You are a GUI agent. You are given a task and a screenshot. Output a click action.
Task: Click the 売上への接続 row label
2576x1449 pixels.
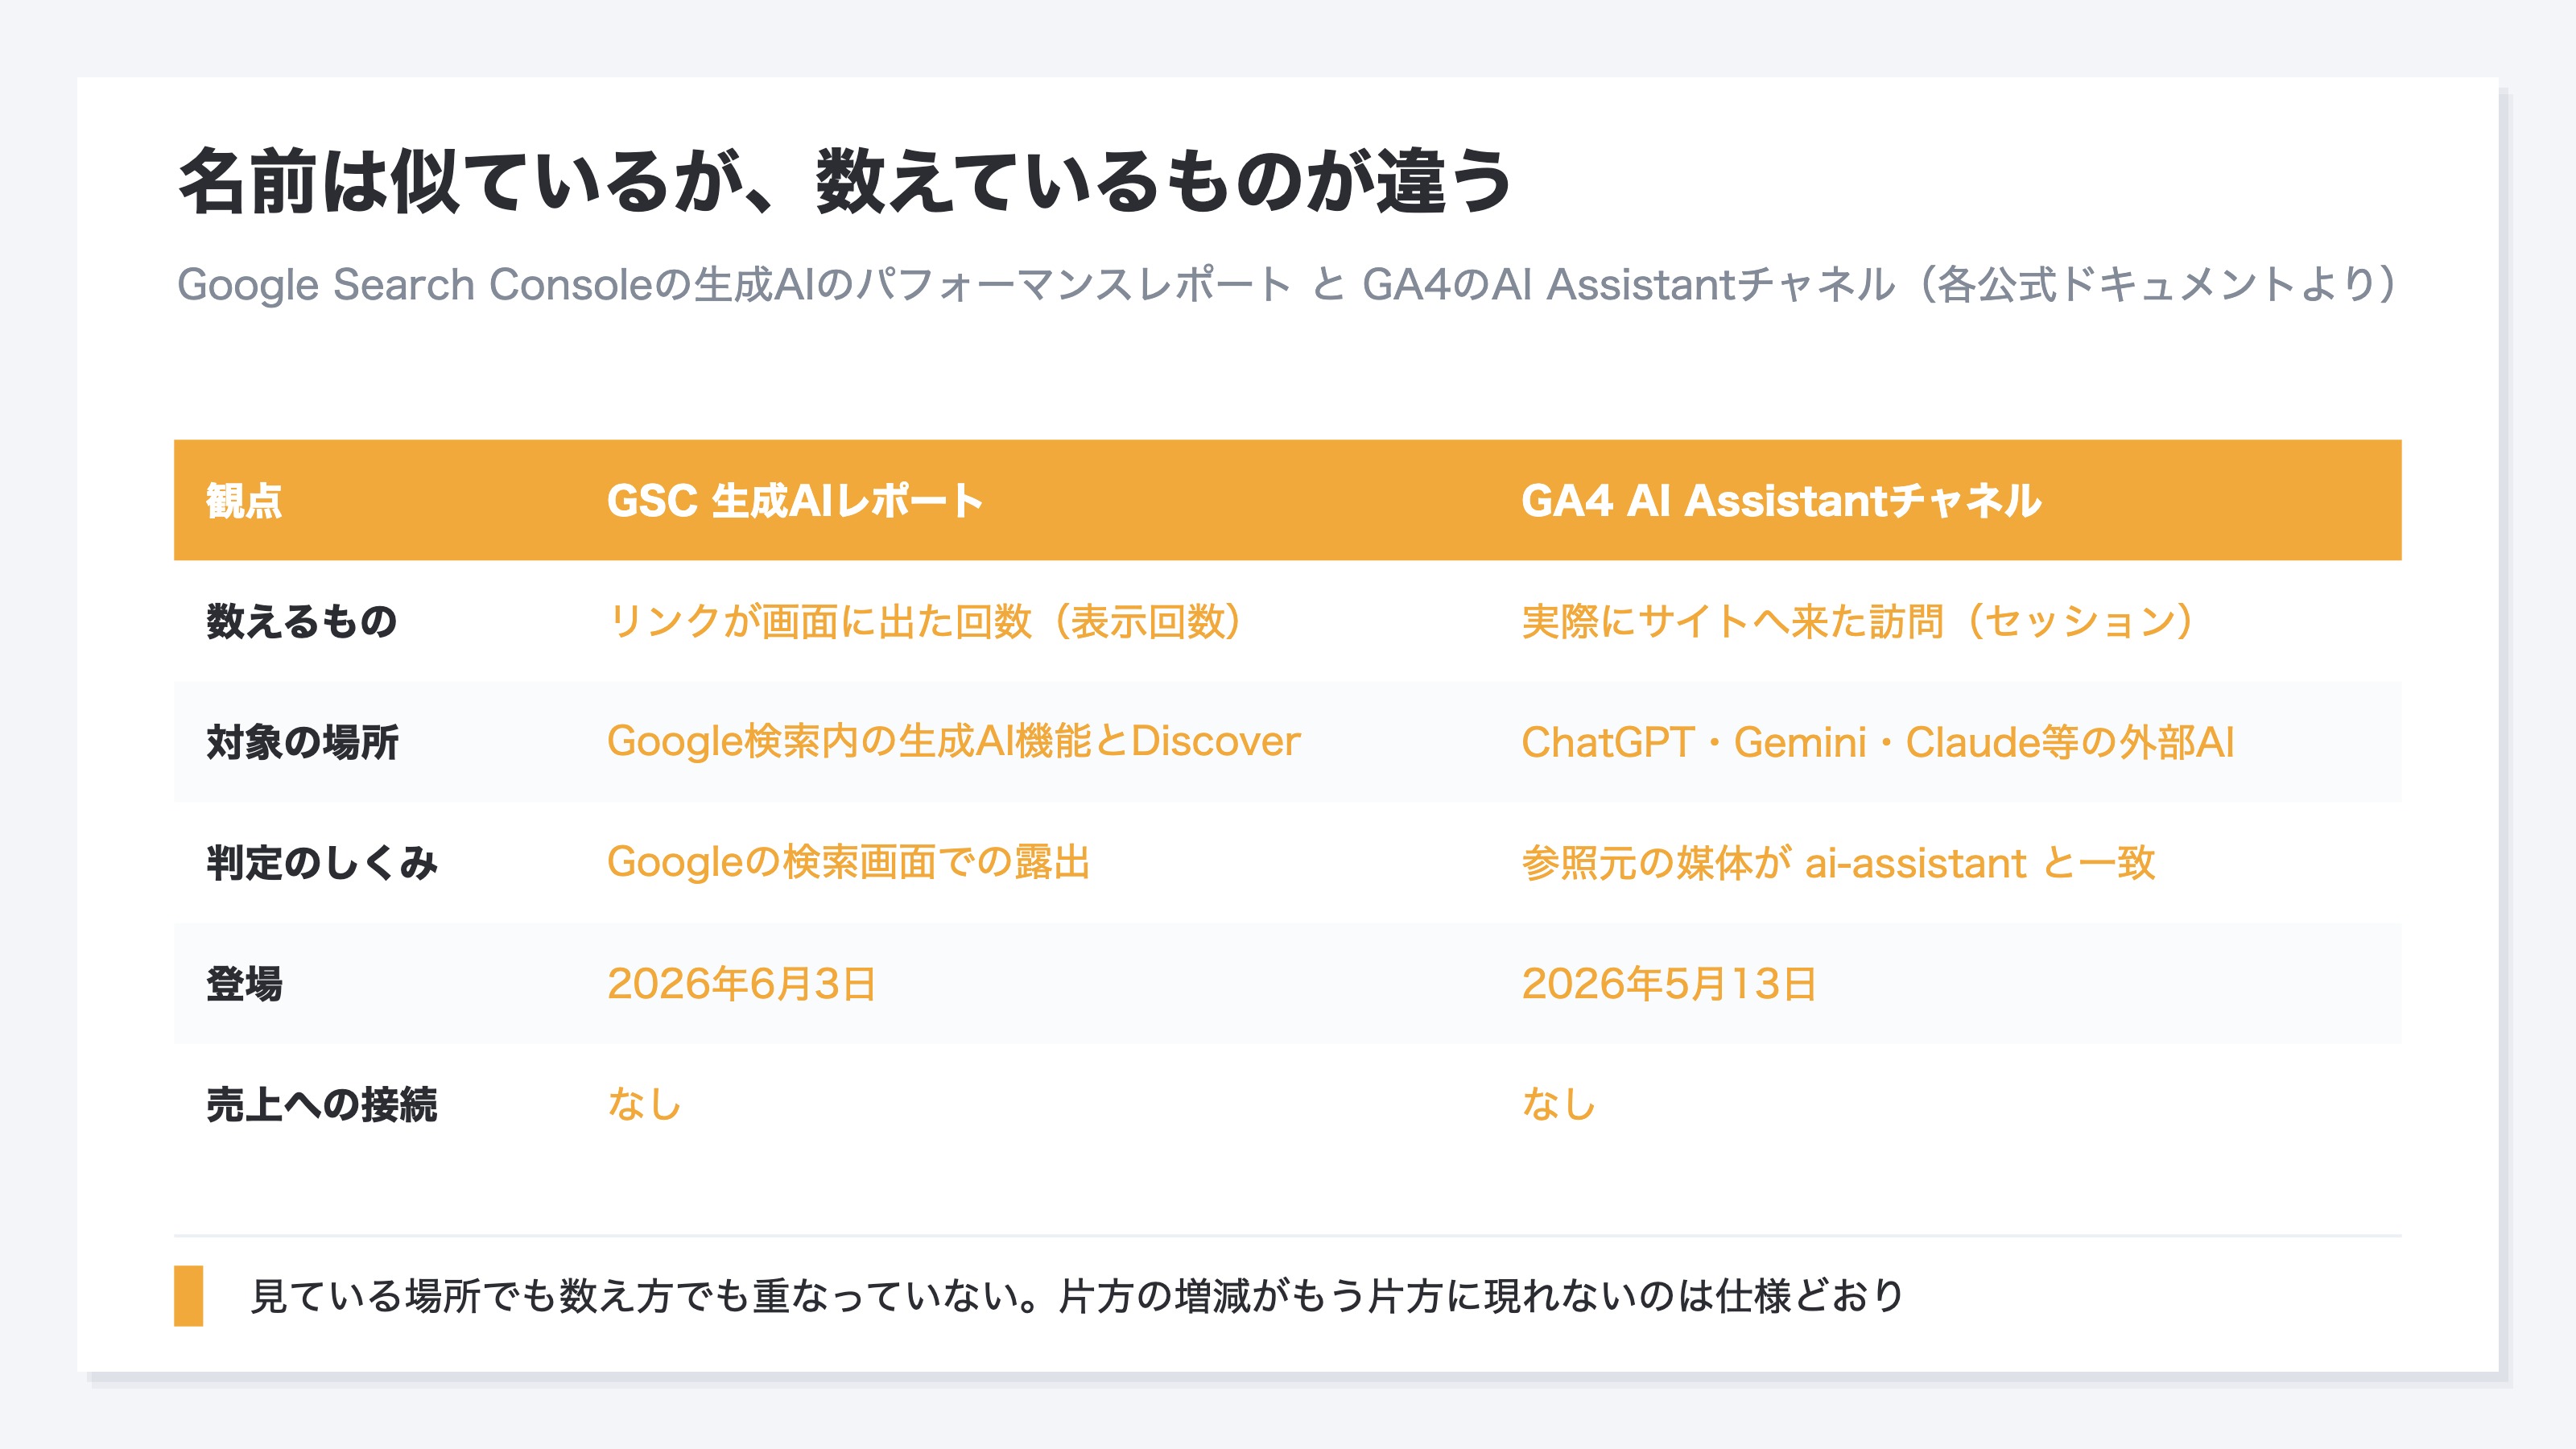click(322, 1105)
